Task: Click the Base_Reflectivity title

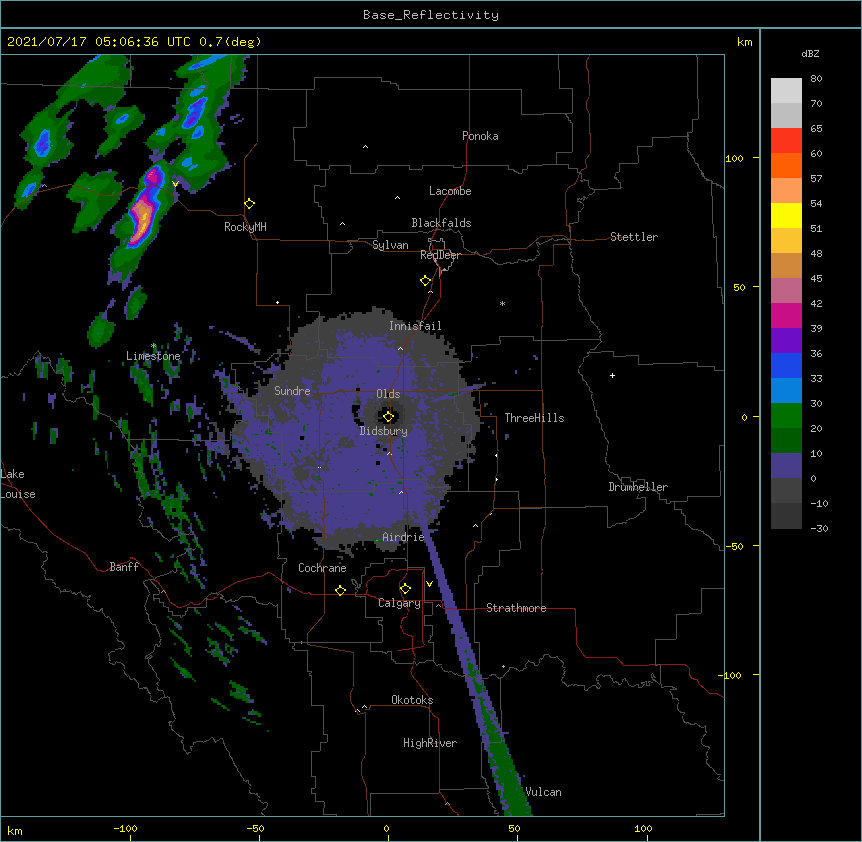Action: (431, 15)
